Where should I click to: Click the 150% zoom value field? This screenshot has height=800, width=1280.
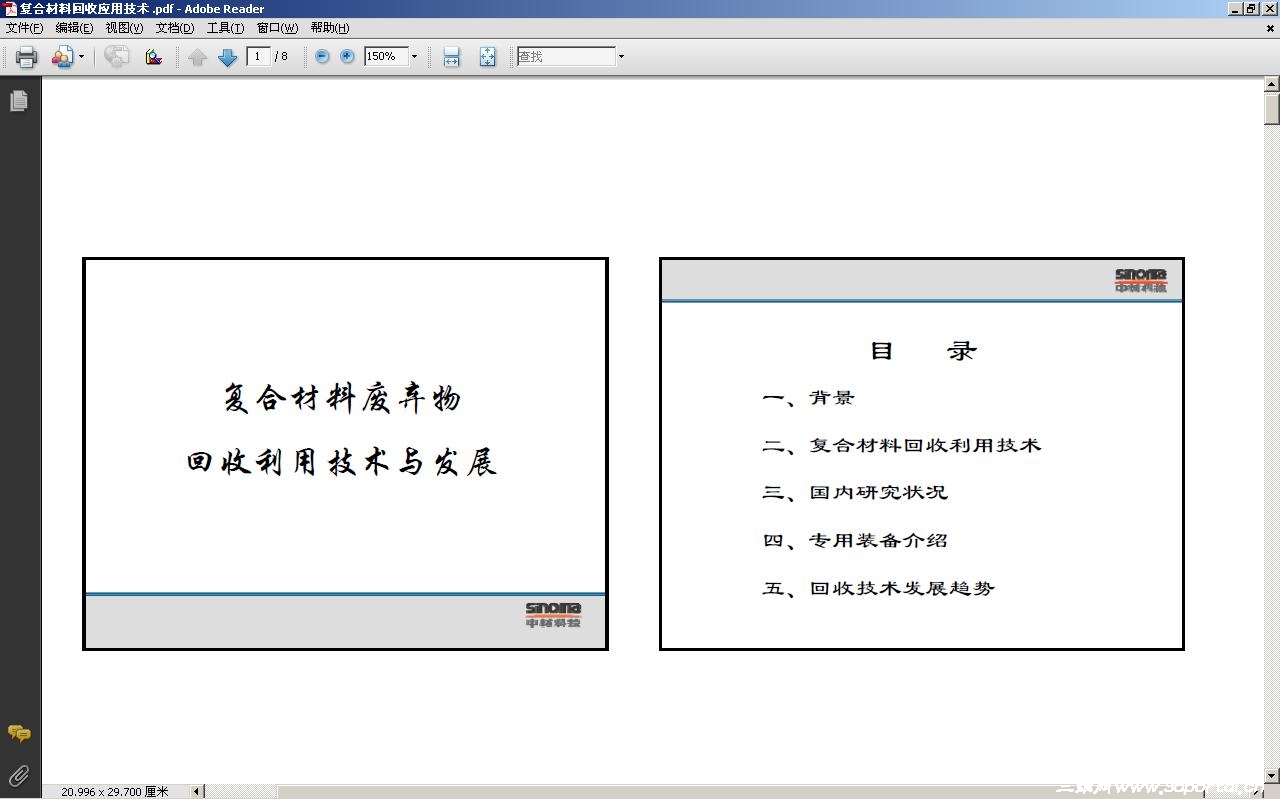pyautogui.click(x=386, y=56)
